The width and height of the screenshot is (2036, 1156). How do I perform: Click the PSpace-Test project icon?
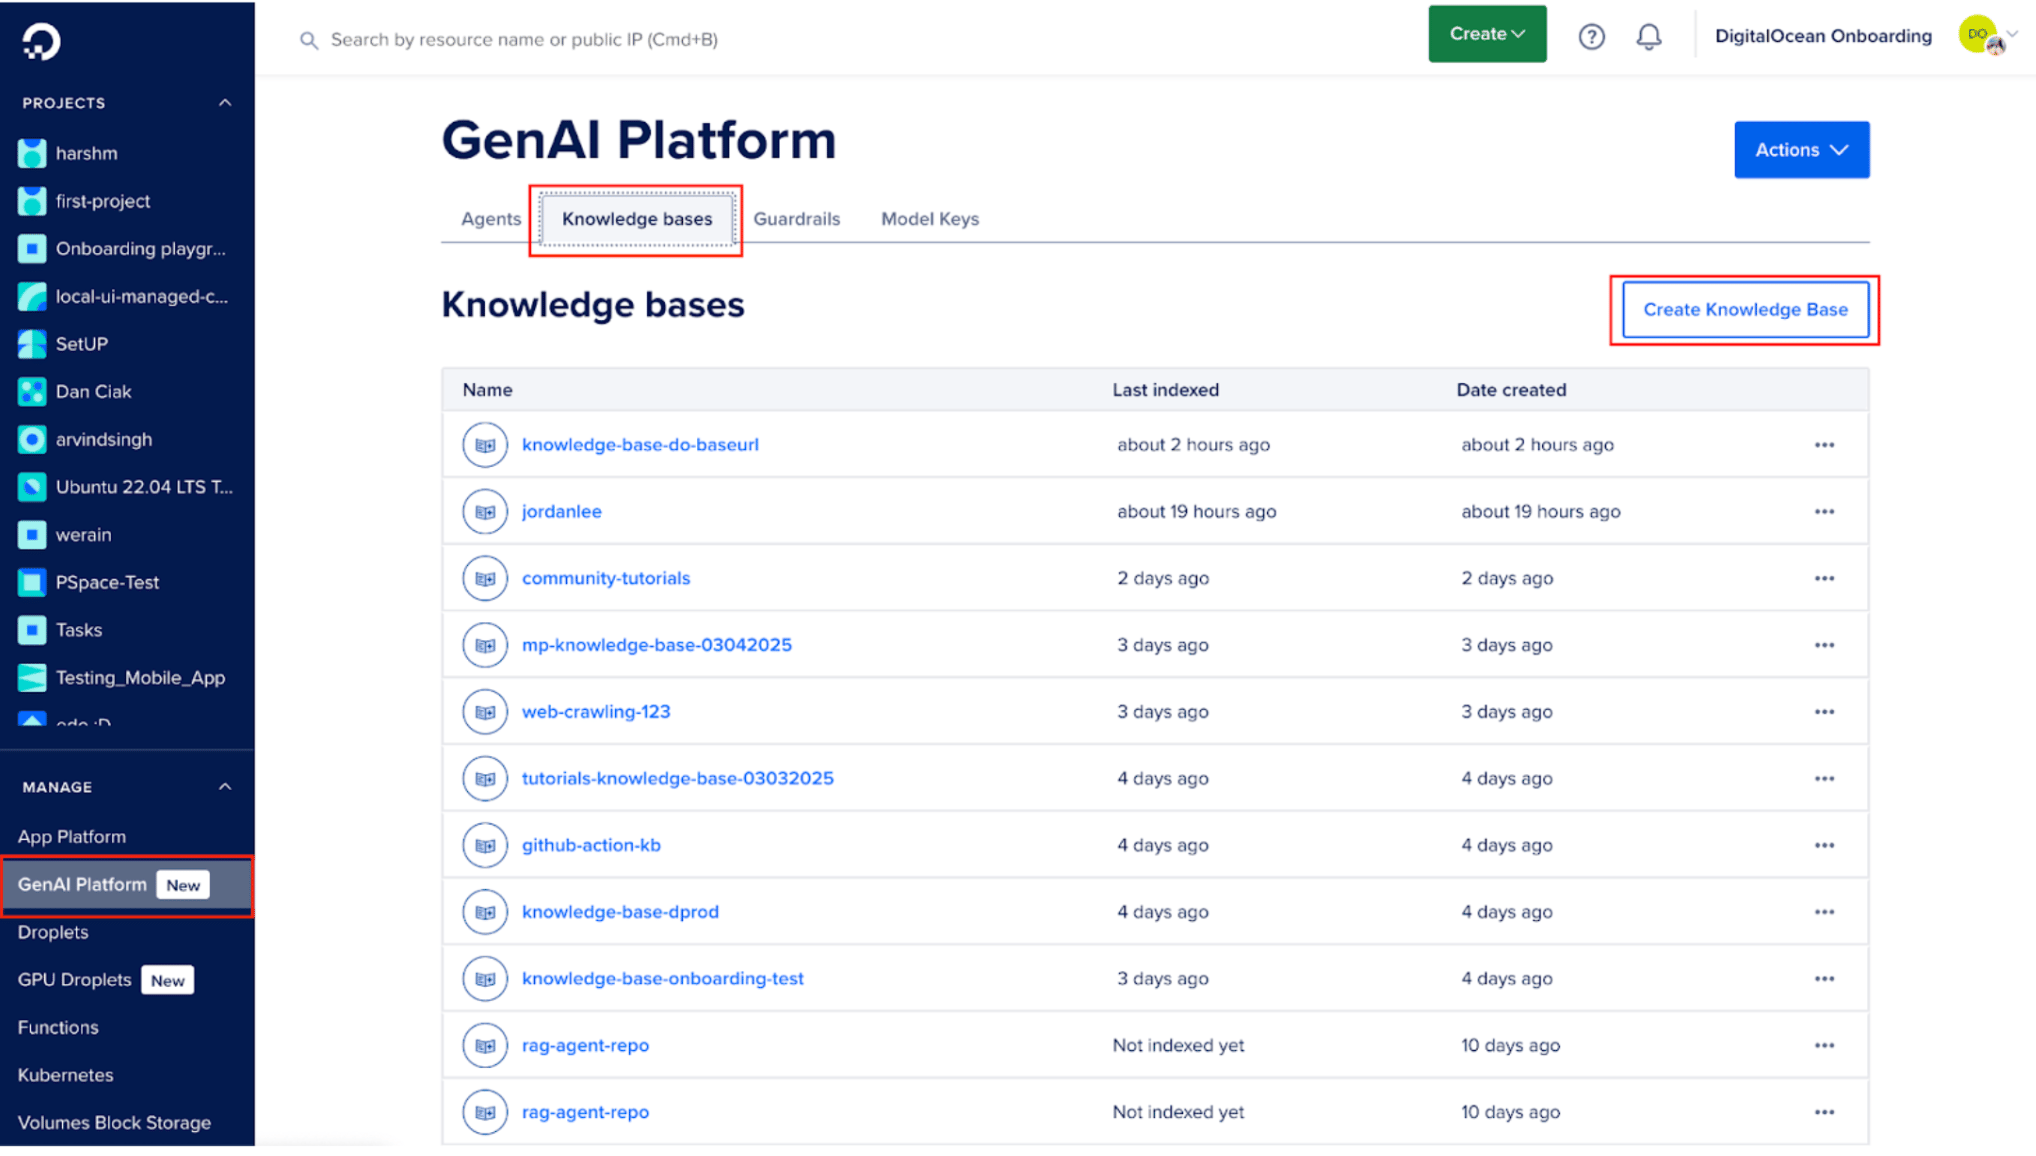[x=32, y=582]
